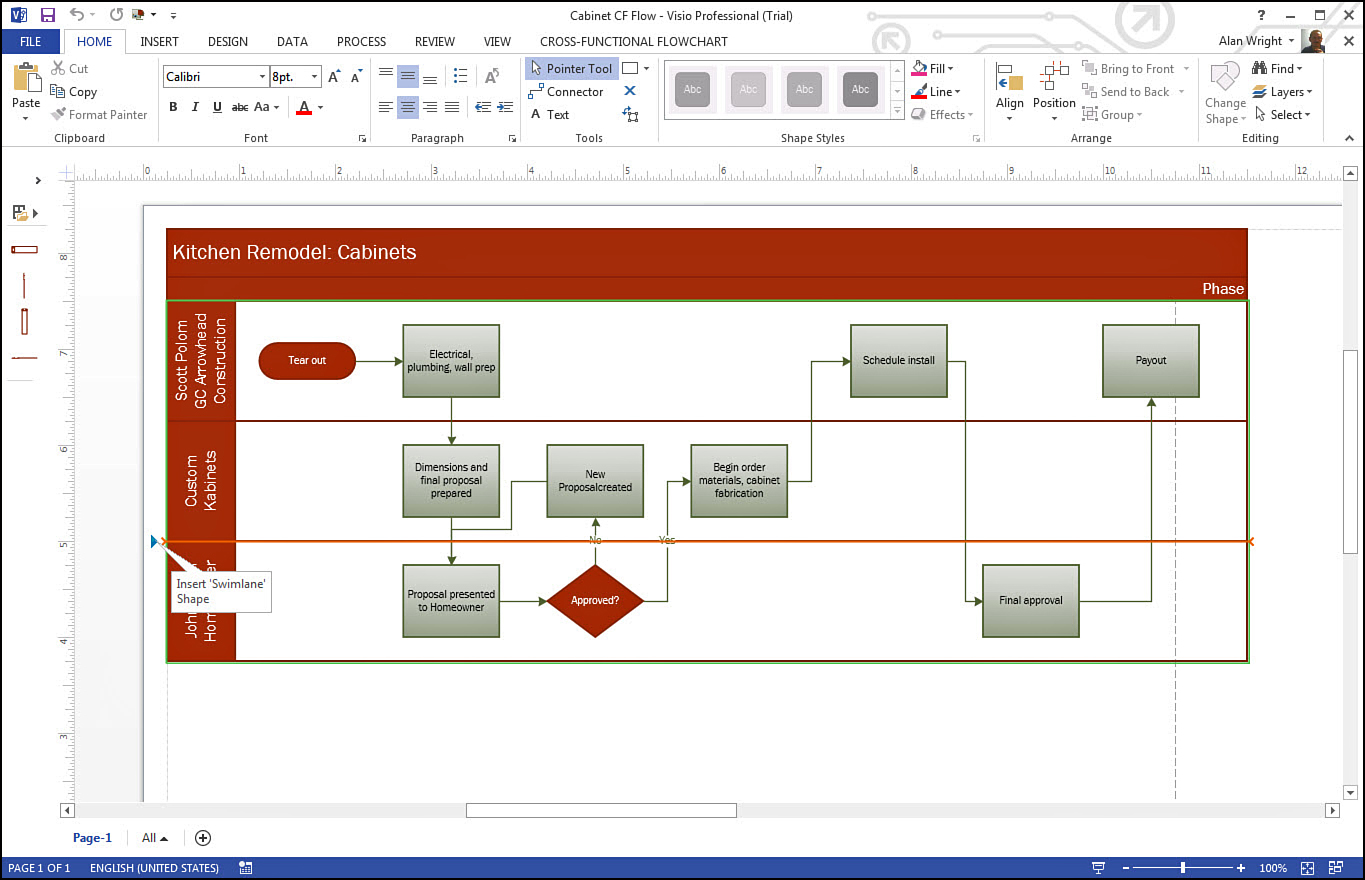Click the Bullets list icon
This screenshot has width=1365, height=880.
pos(460,76)
